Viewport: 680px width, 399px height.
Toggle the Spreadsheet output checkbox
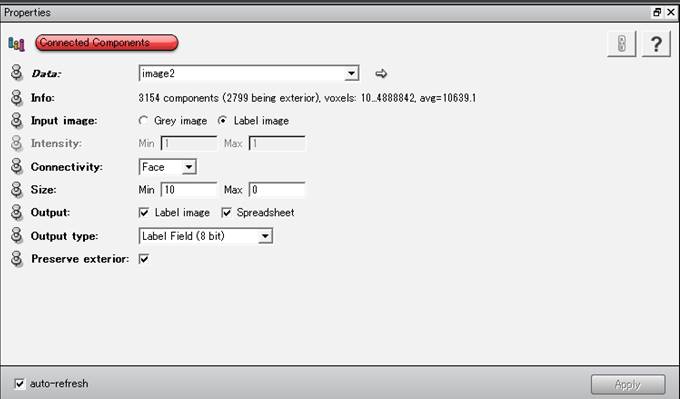226,213
